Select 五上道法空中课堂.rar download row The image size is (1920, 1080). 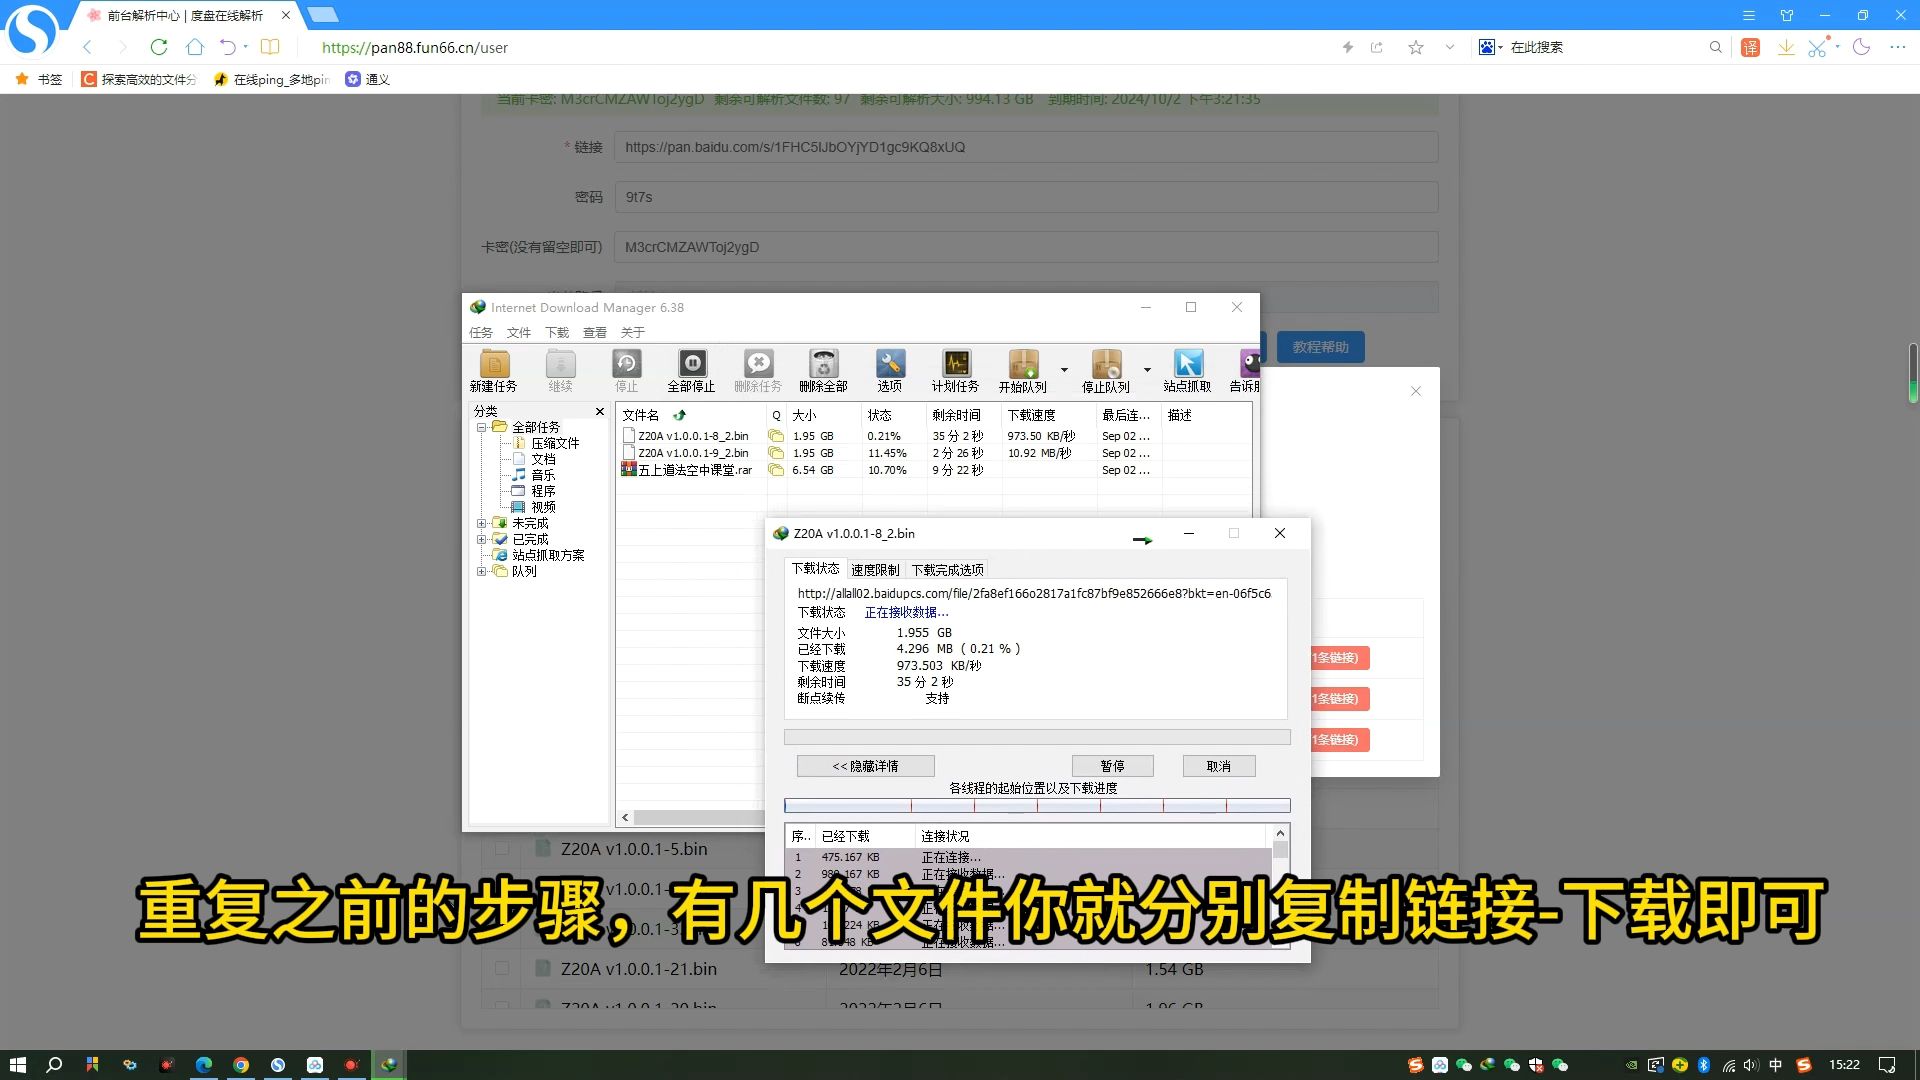(x=934, y=470)
